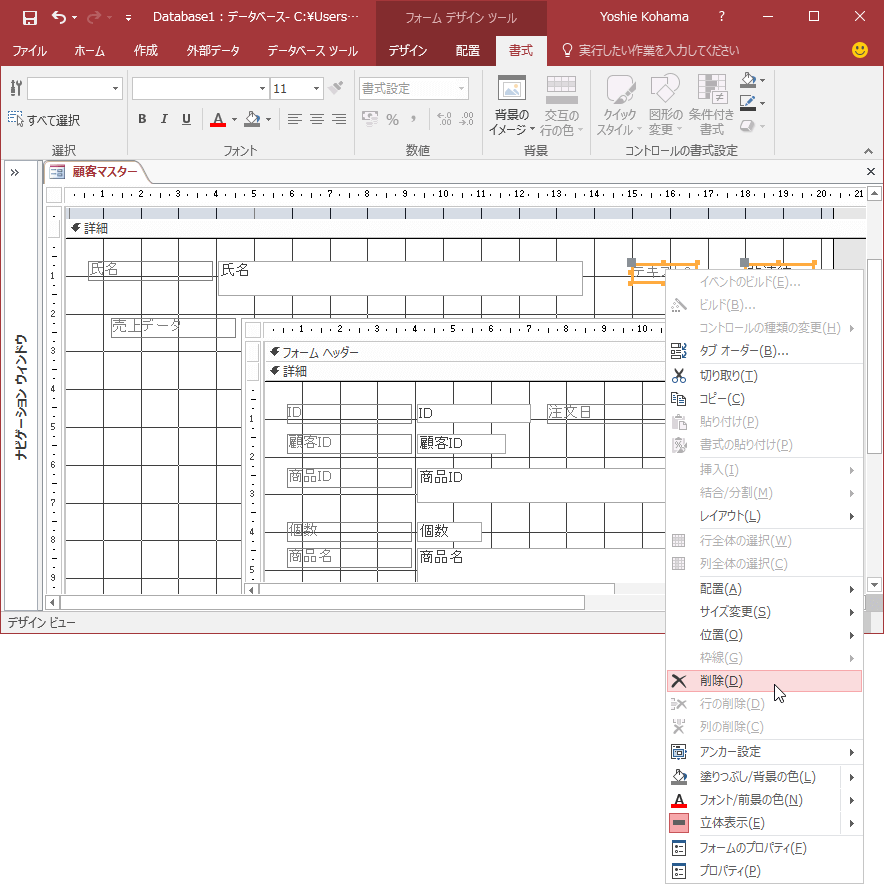Screen dimensions: 884x884
Task: Click the Format Painter brush icon
Action: [336, 87]
